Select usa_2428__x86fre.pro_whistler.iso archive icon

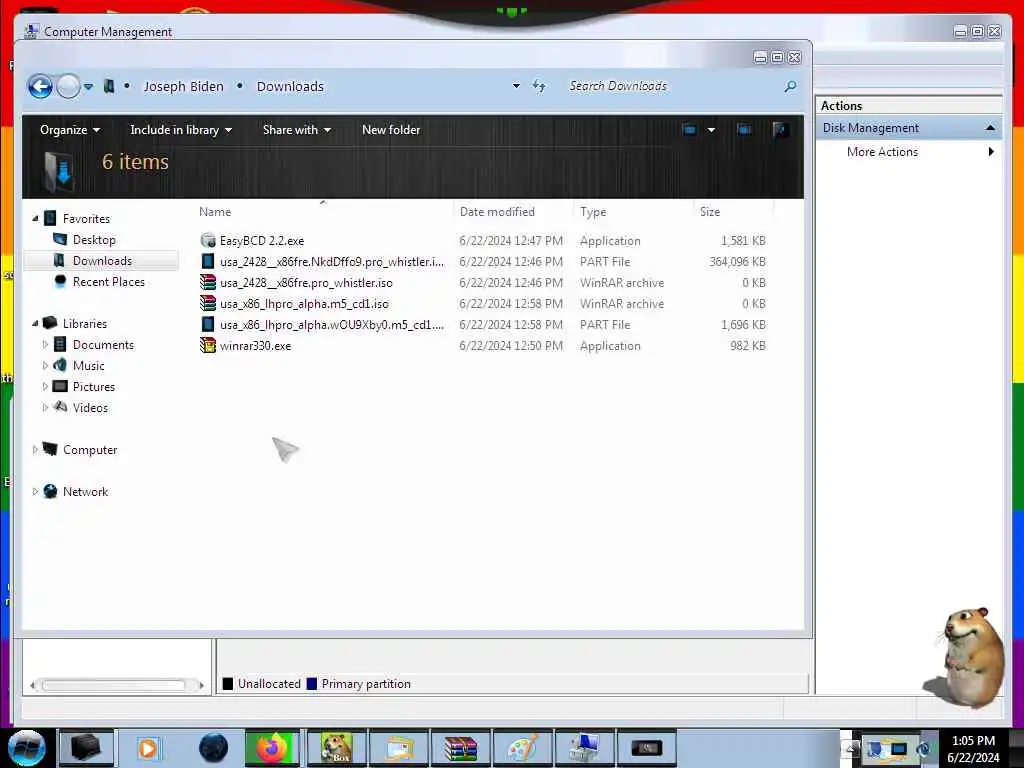click(x=208, y=282)
